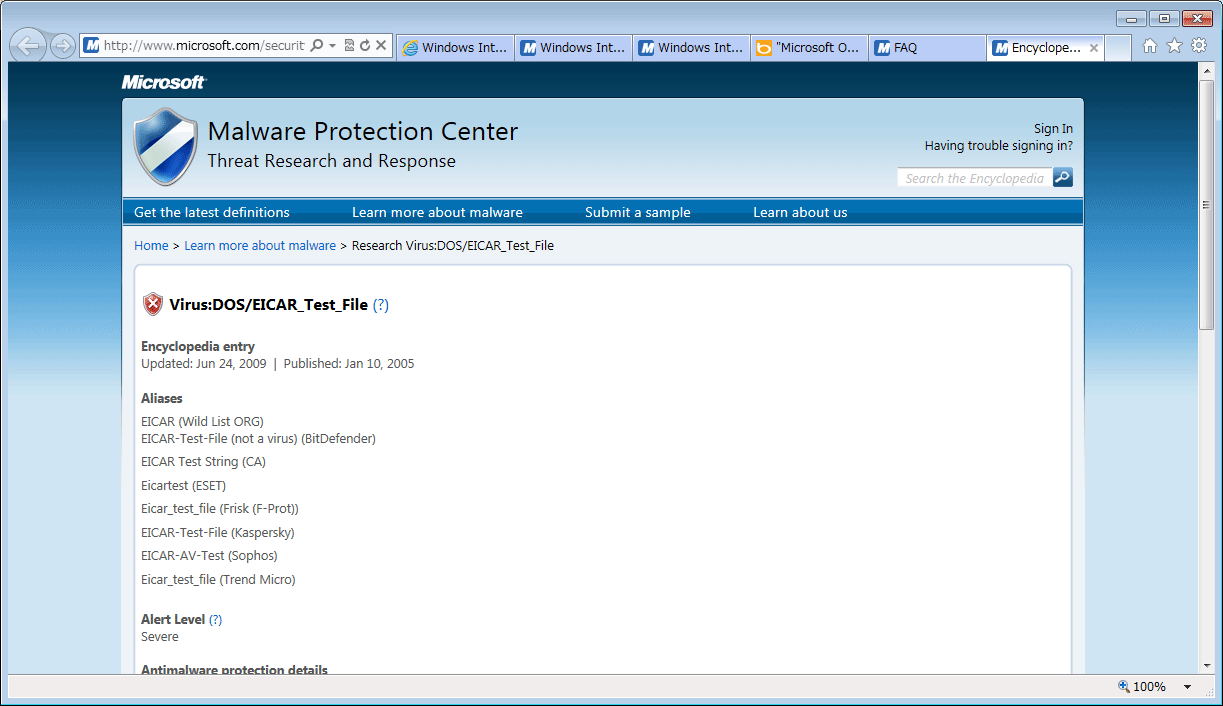Click the red shield virus alert icon
The height and width of the screenshot is (706, 1223).
click(x=152, y=304)
